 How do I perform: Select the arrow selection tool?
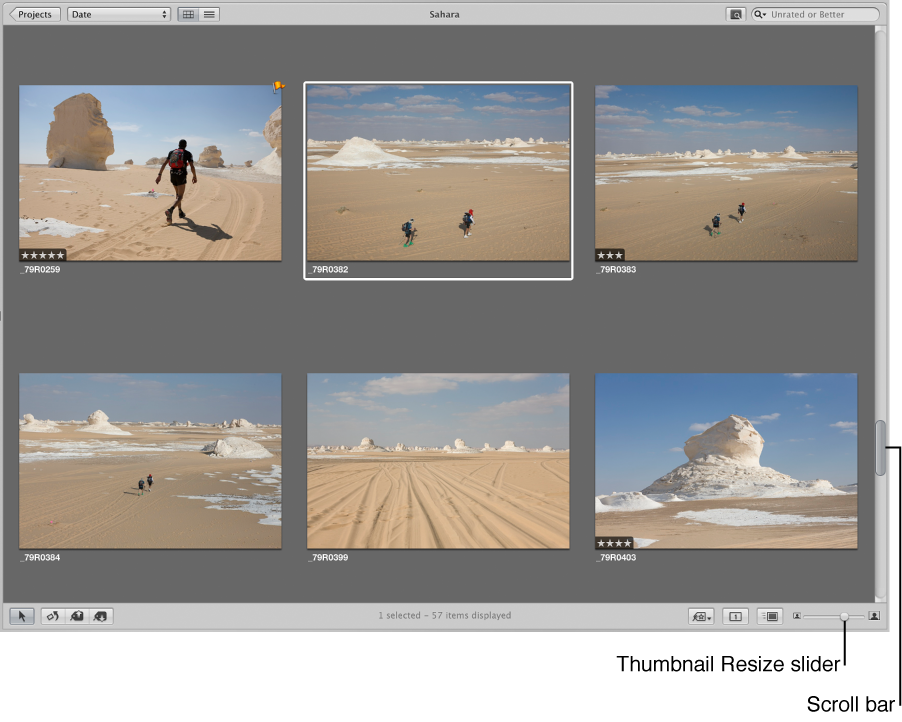click(22, 616)
